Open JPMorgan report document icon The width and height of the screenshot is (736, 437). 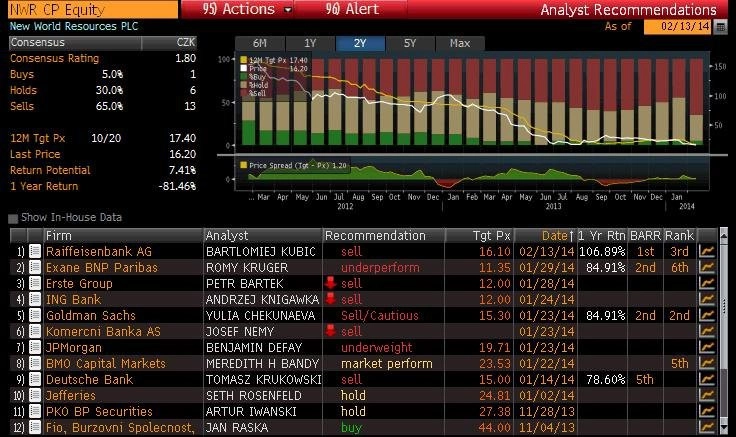(x=35, y=347)
